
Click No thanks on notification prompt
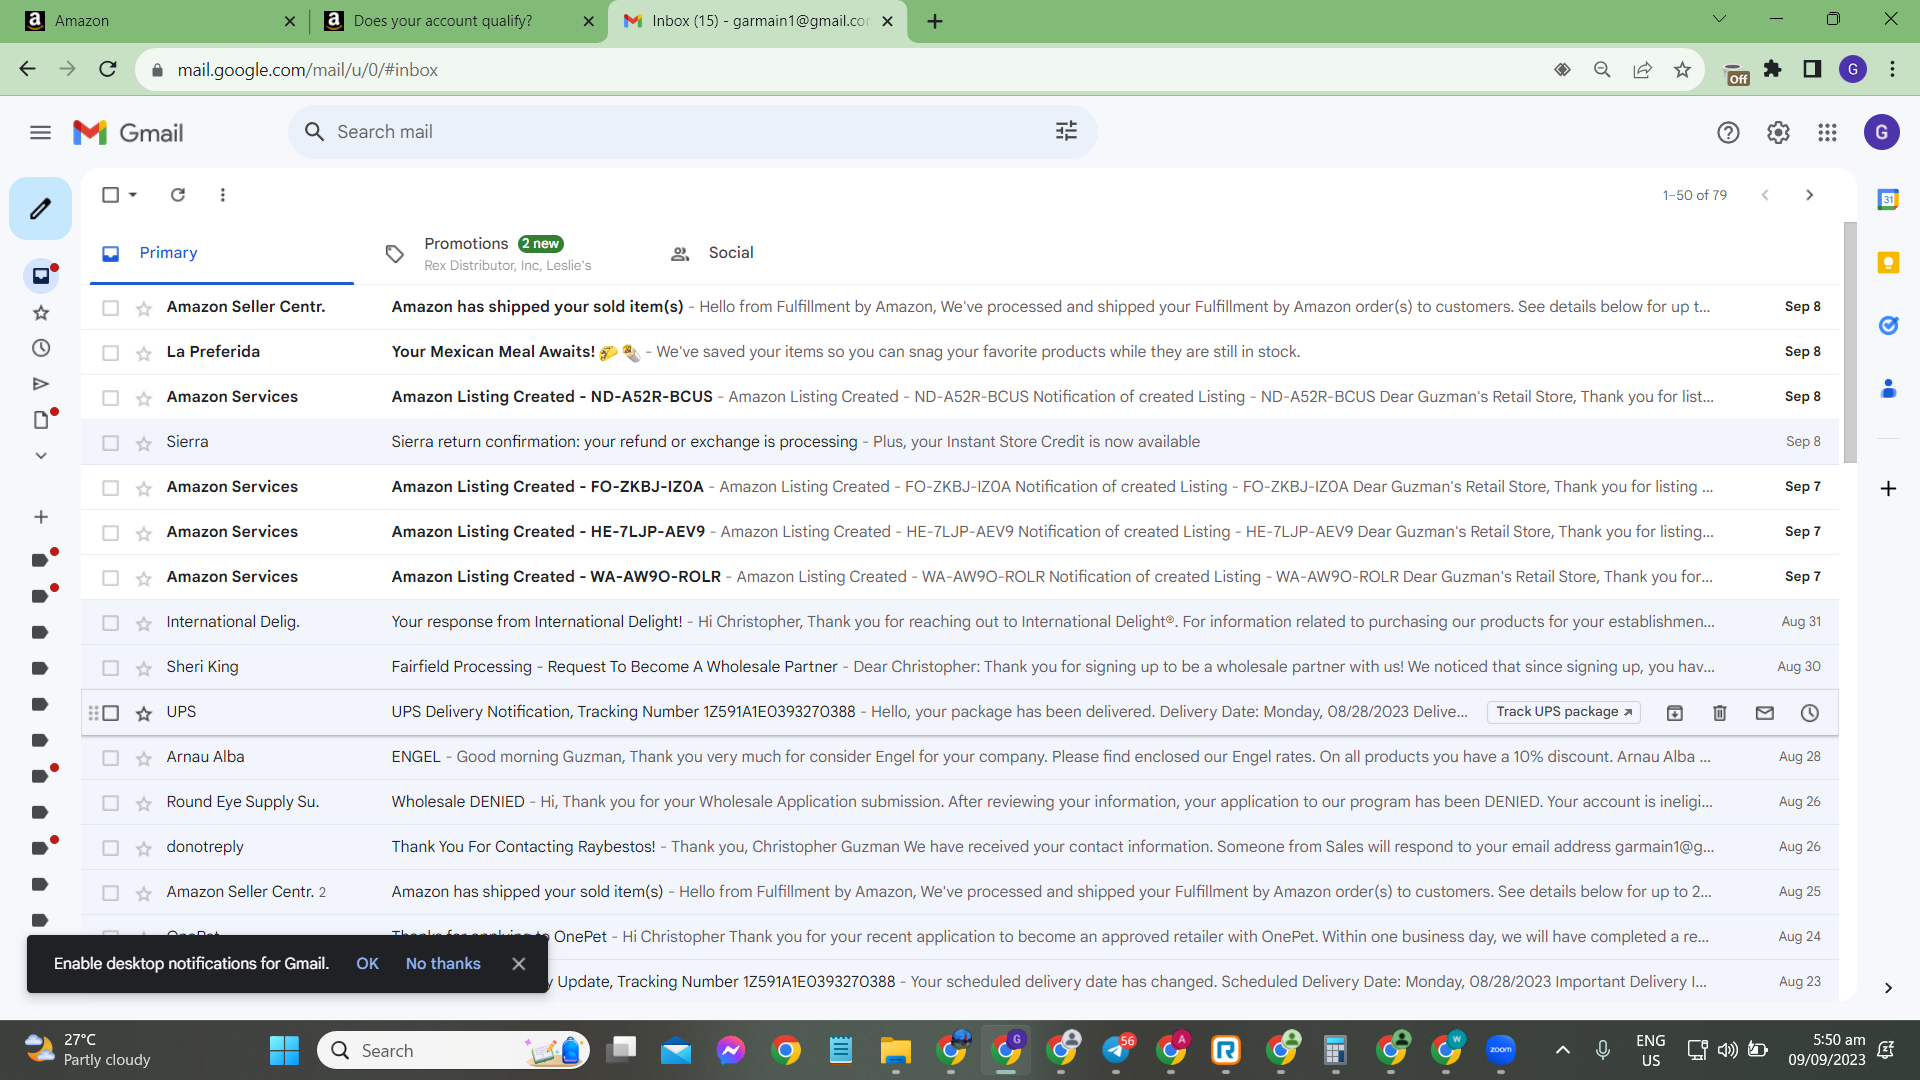443,964
